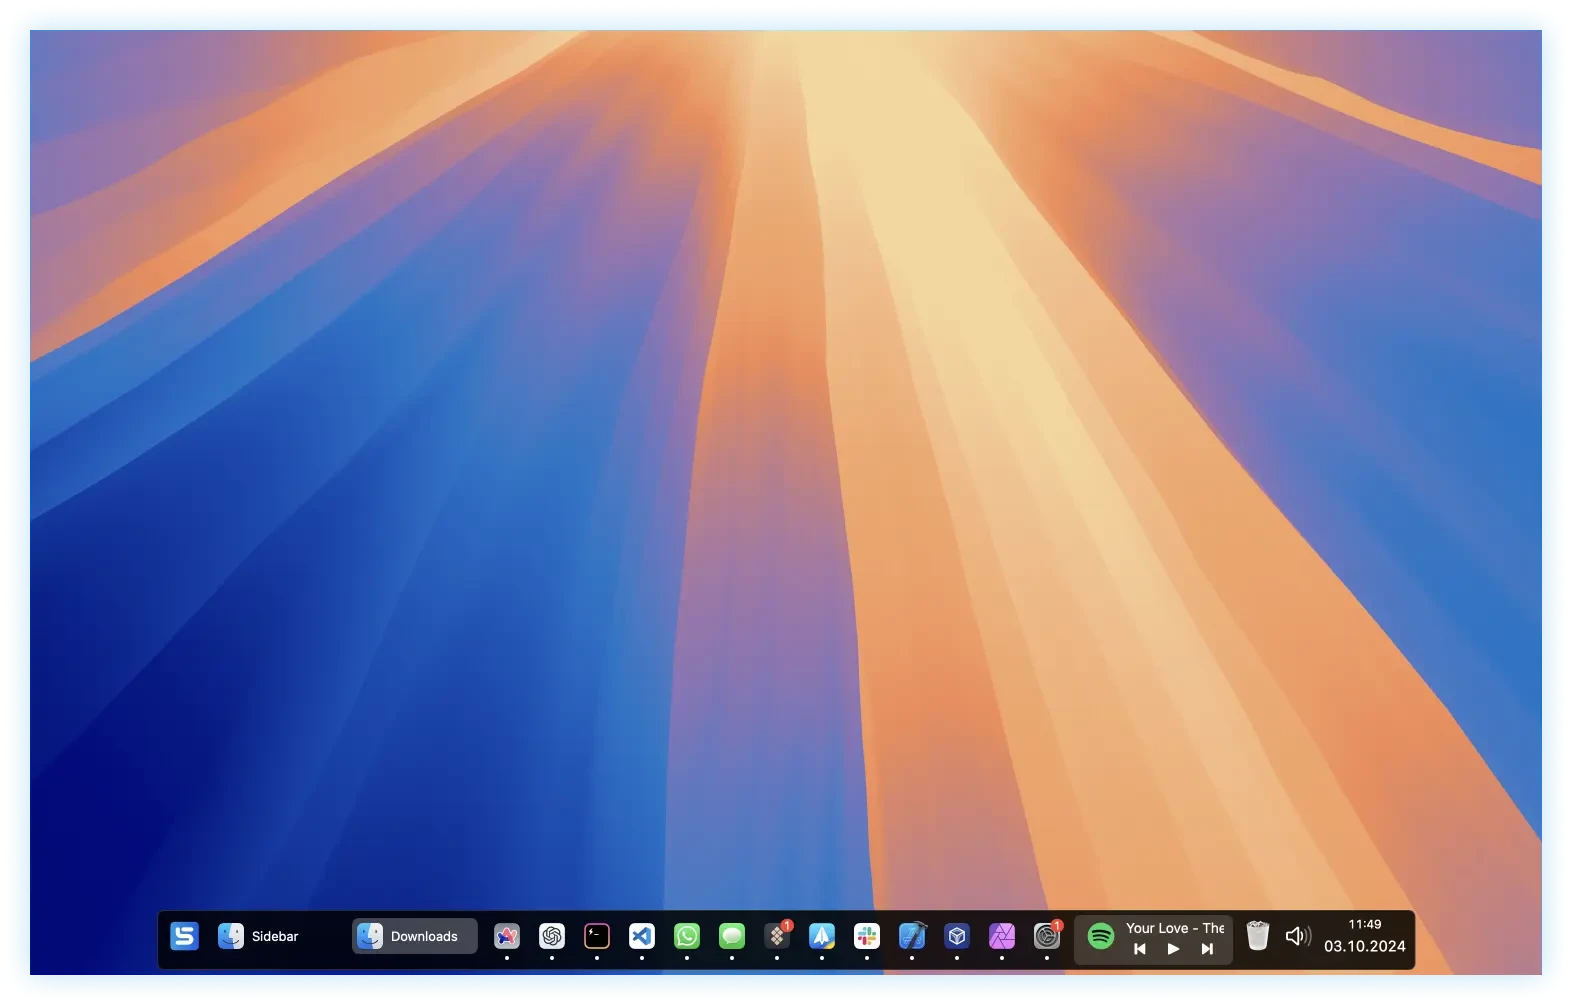
Task: Click the green Spotify icon
Action: [1101, 936]
